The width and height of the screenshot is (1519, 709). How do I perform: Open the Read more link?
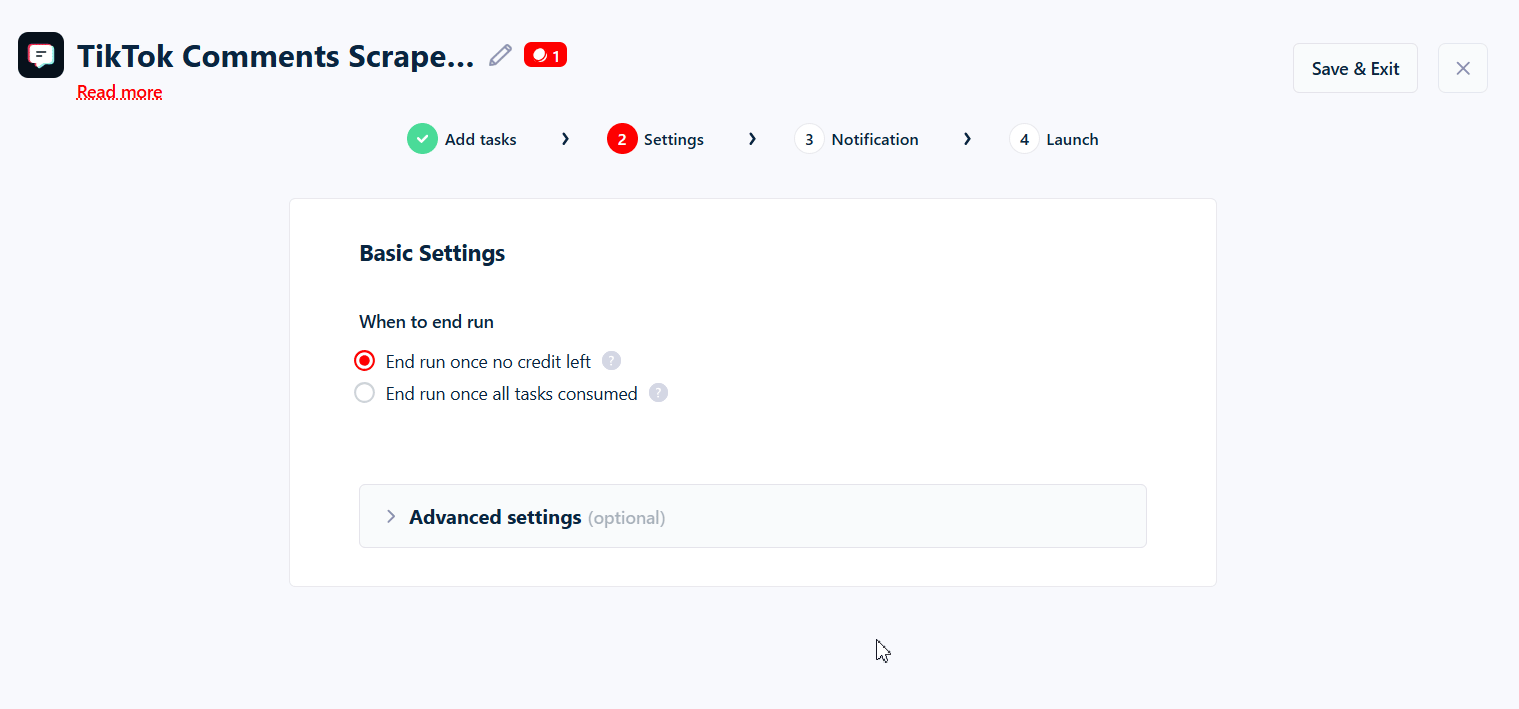[x=119, y=91]
